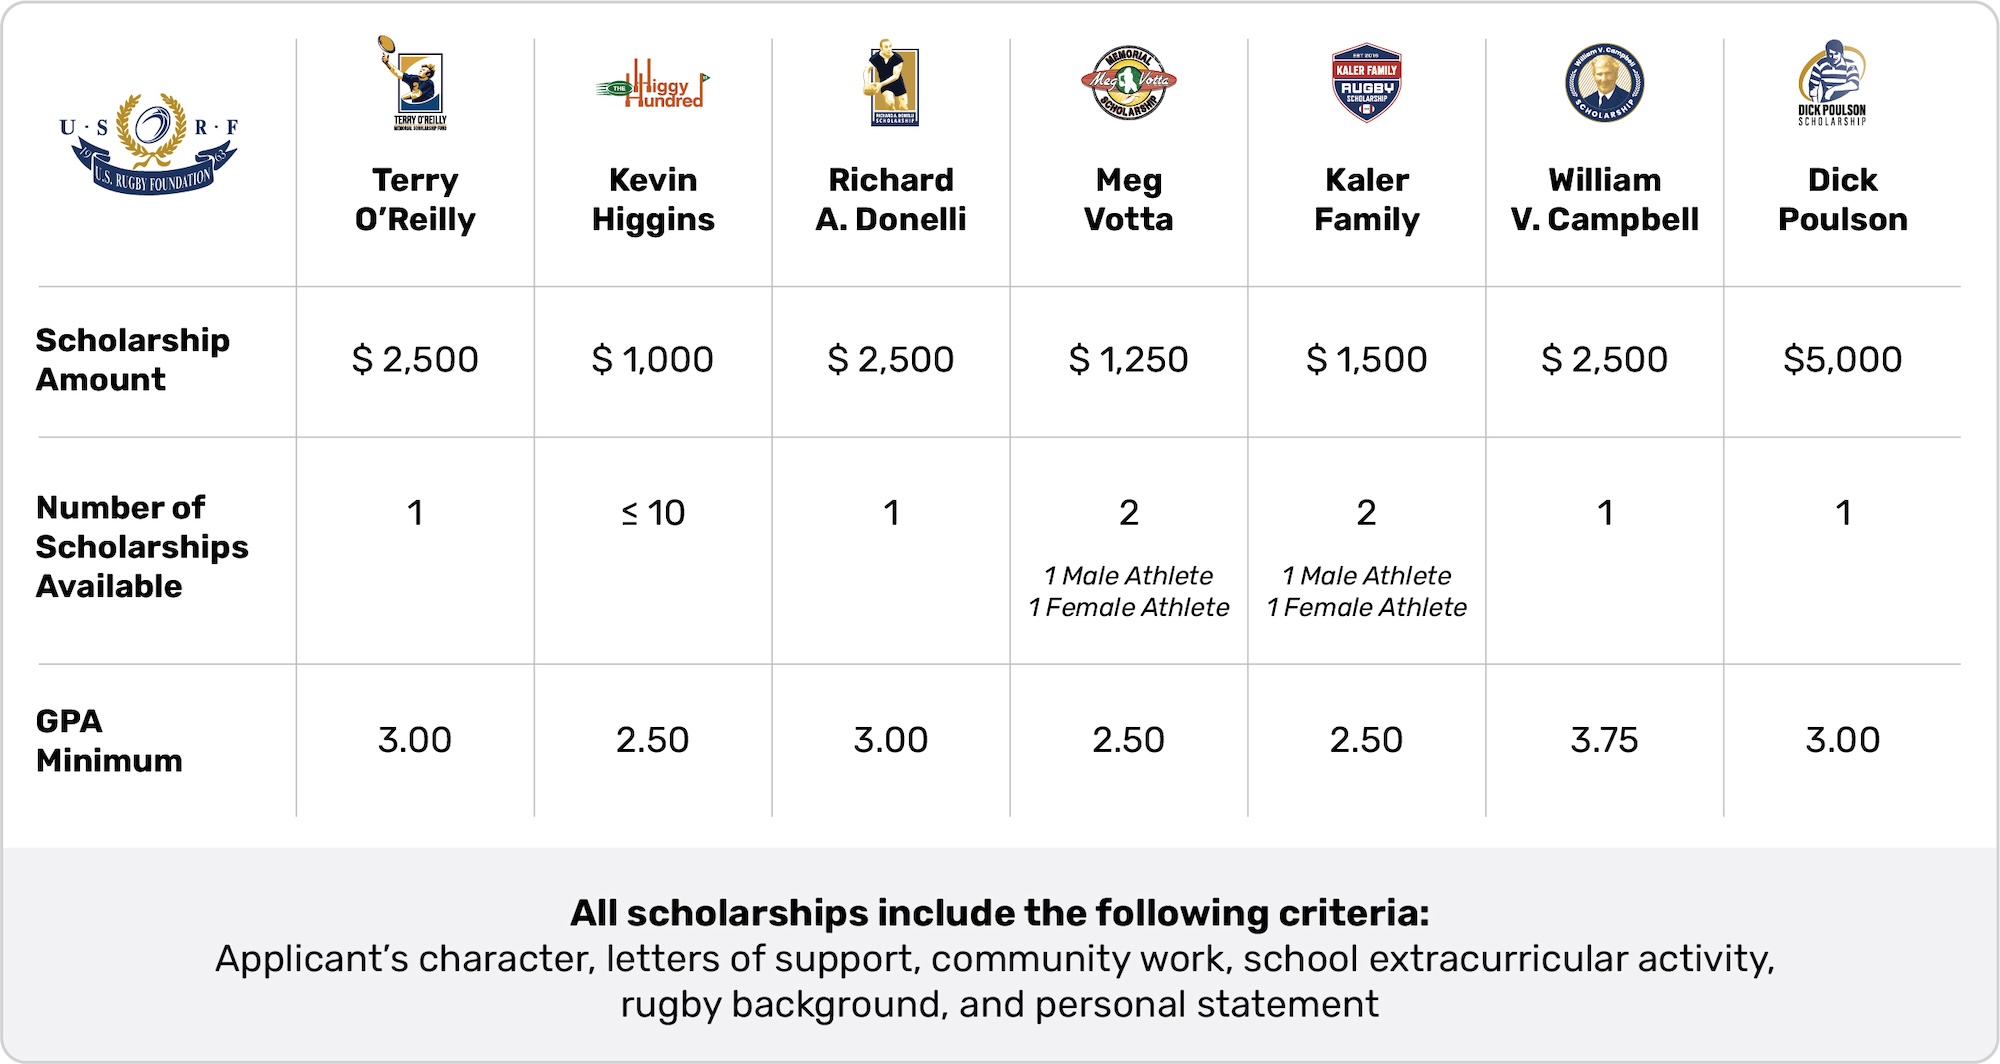Viewport: 2000px width, 1064px height.
Task: Click the Terry O'Reilly column heading
Action: pyautogui.click(x=415, y=199)
